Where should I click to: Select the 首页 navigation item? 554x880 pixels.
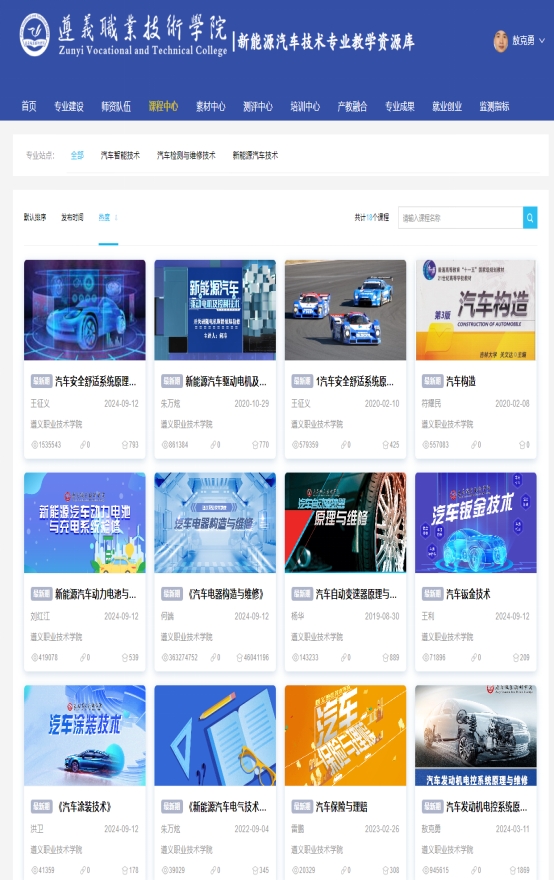click(x=29, y=106)
